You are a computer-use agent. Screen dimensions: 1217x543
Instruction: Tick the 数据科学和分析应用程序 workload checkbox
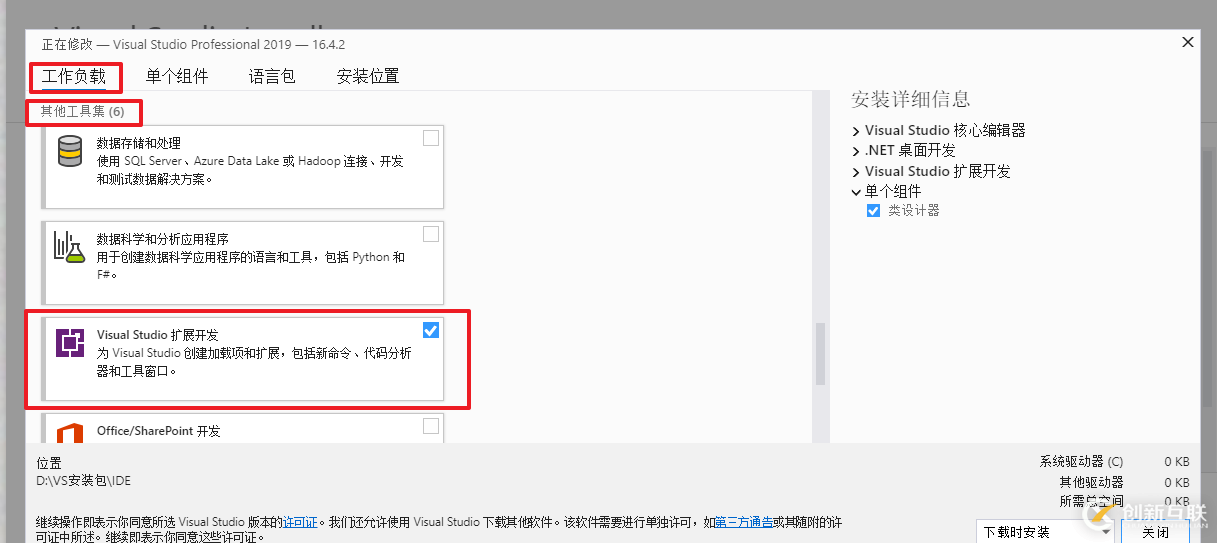[431, 234]
